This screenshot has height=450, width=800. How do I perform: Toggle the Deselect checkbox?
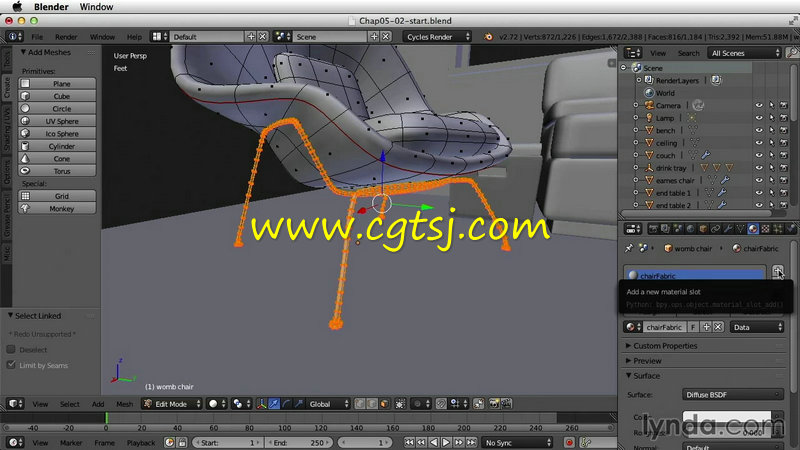11,349
